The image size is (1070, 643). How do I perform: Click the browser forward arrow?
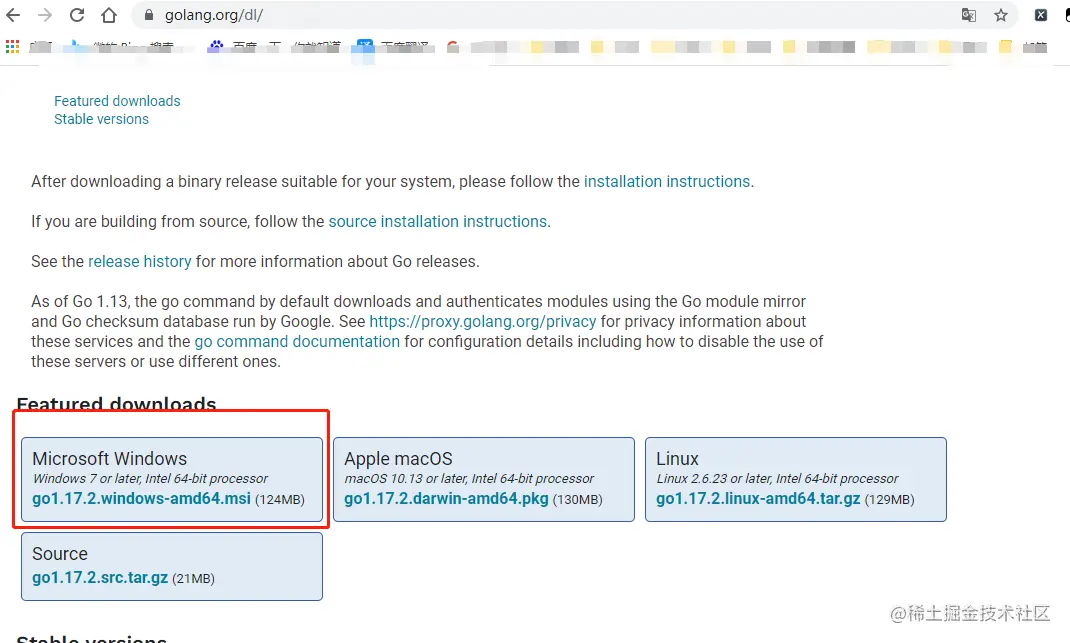coord(45,14)
